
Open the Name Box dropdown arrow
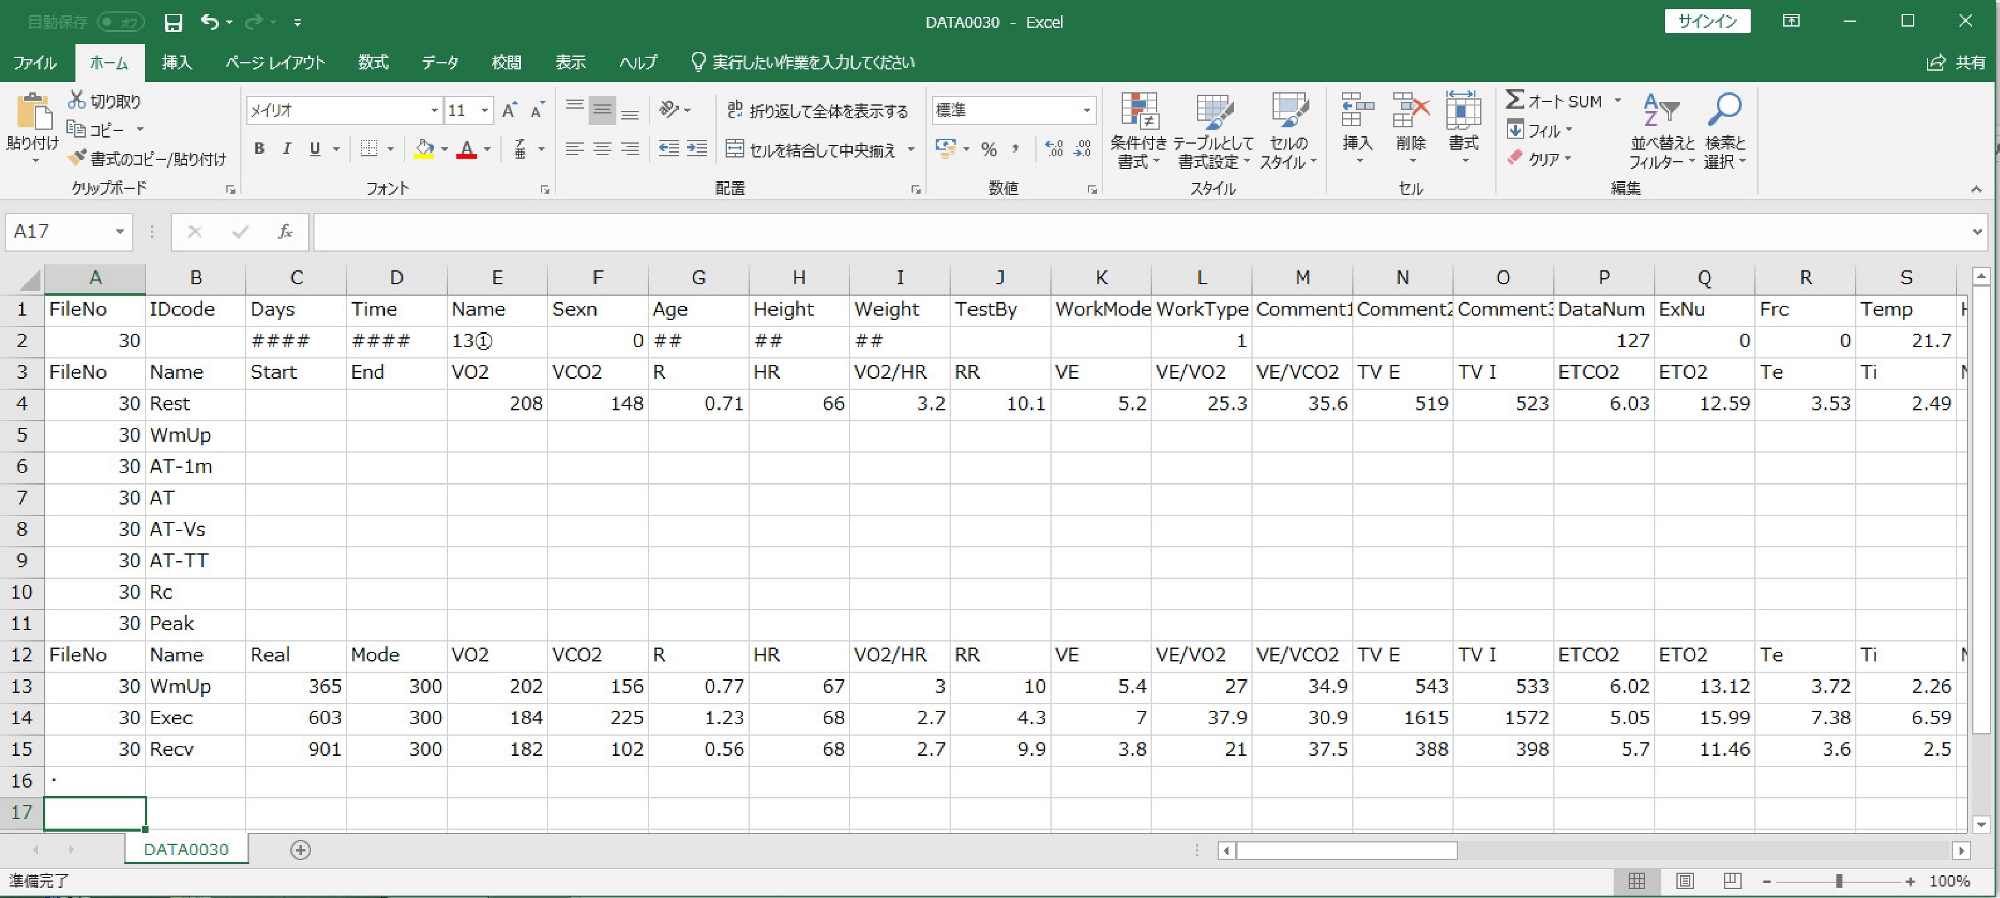click(120, 232)
